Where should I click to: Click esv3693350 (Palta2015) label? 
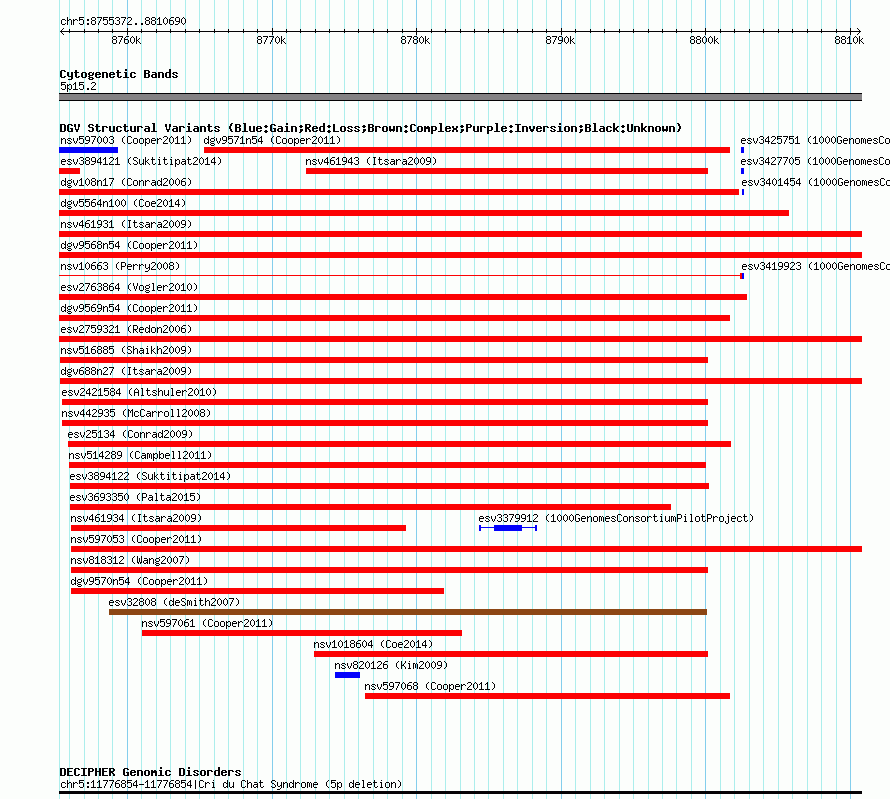pos(135,497)
